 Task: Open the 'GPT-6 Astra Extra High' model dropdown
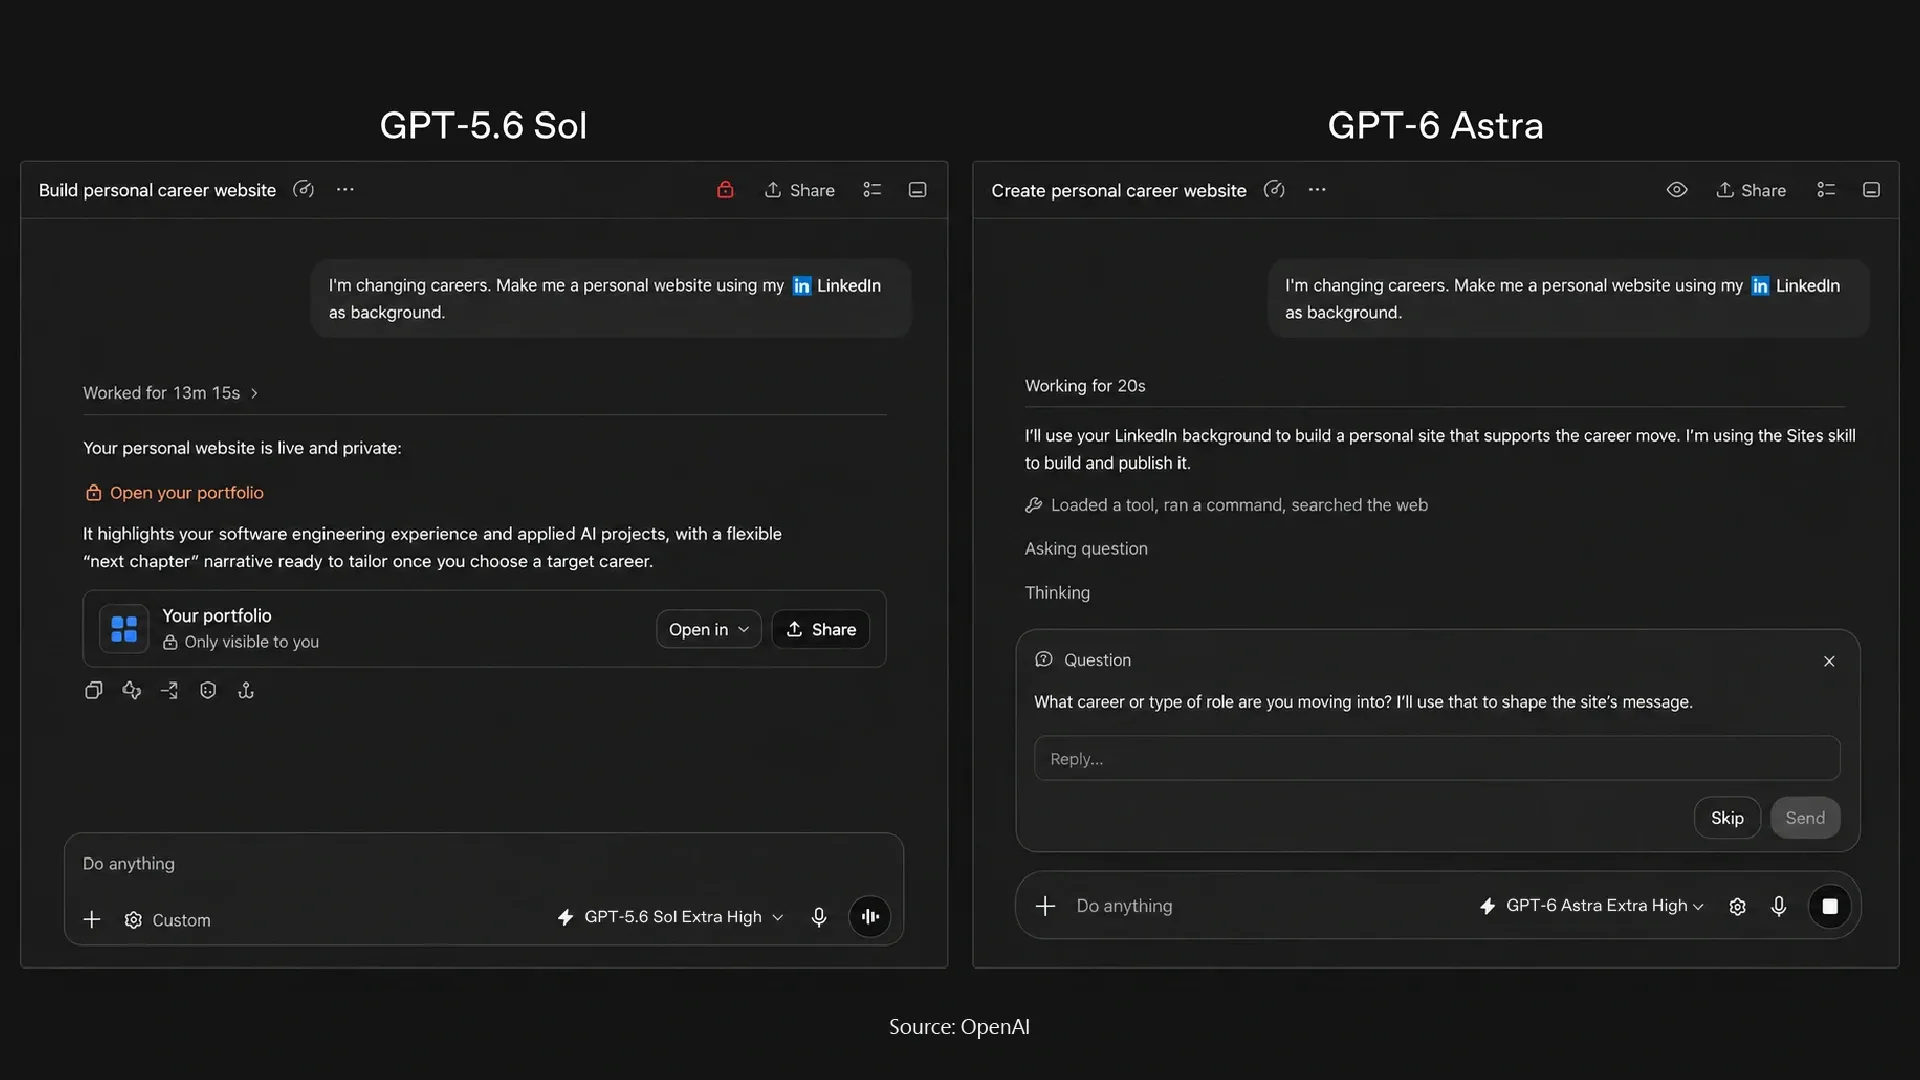click(x=1591, y=906)
